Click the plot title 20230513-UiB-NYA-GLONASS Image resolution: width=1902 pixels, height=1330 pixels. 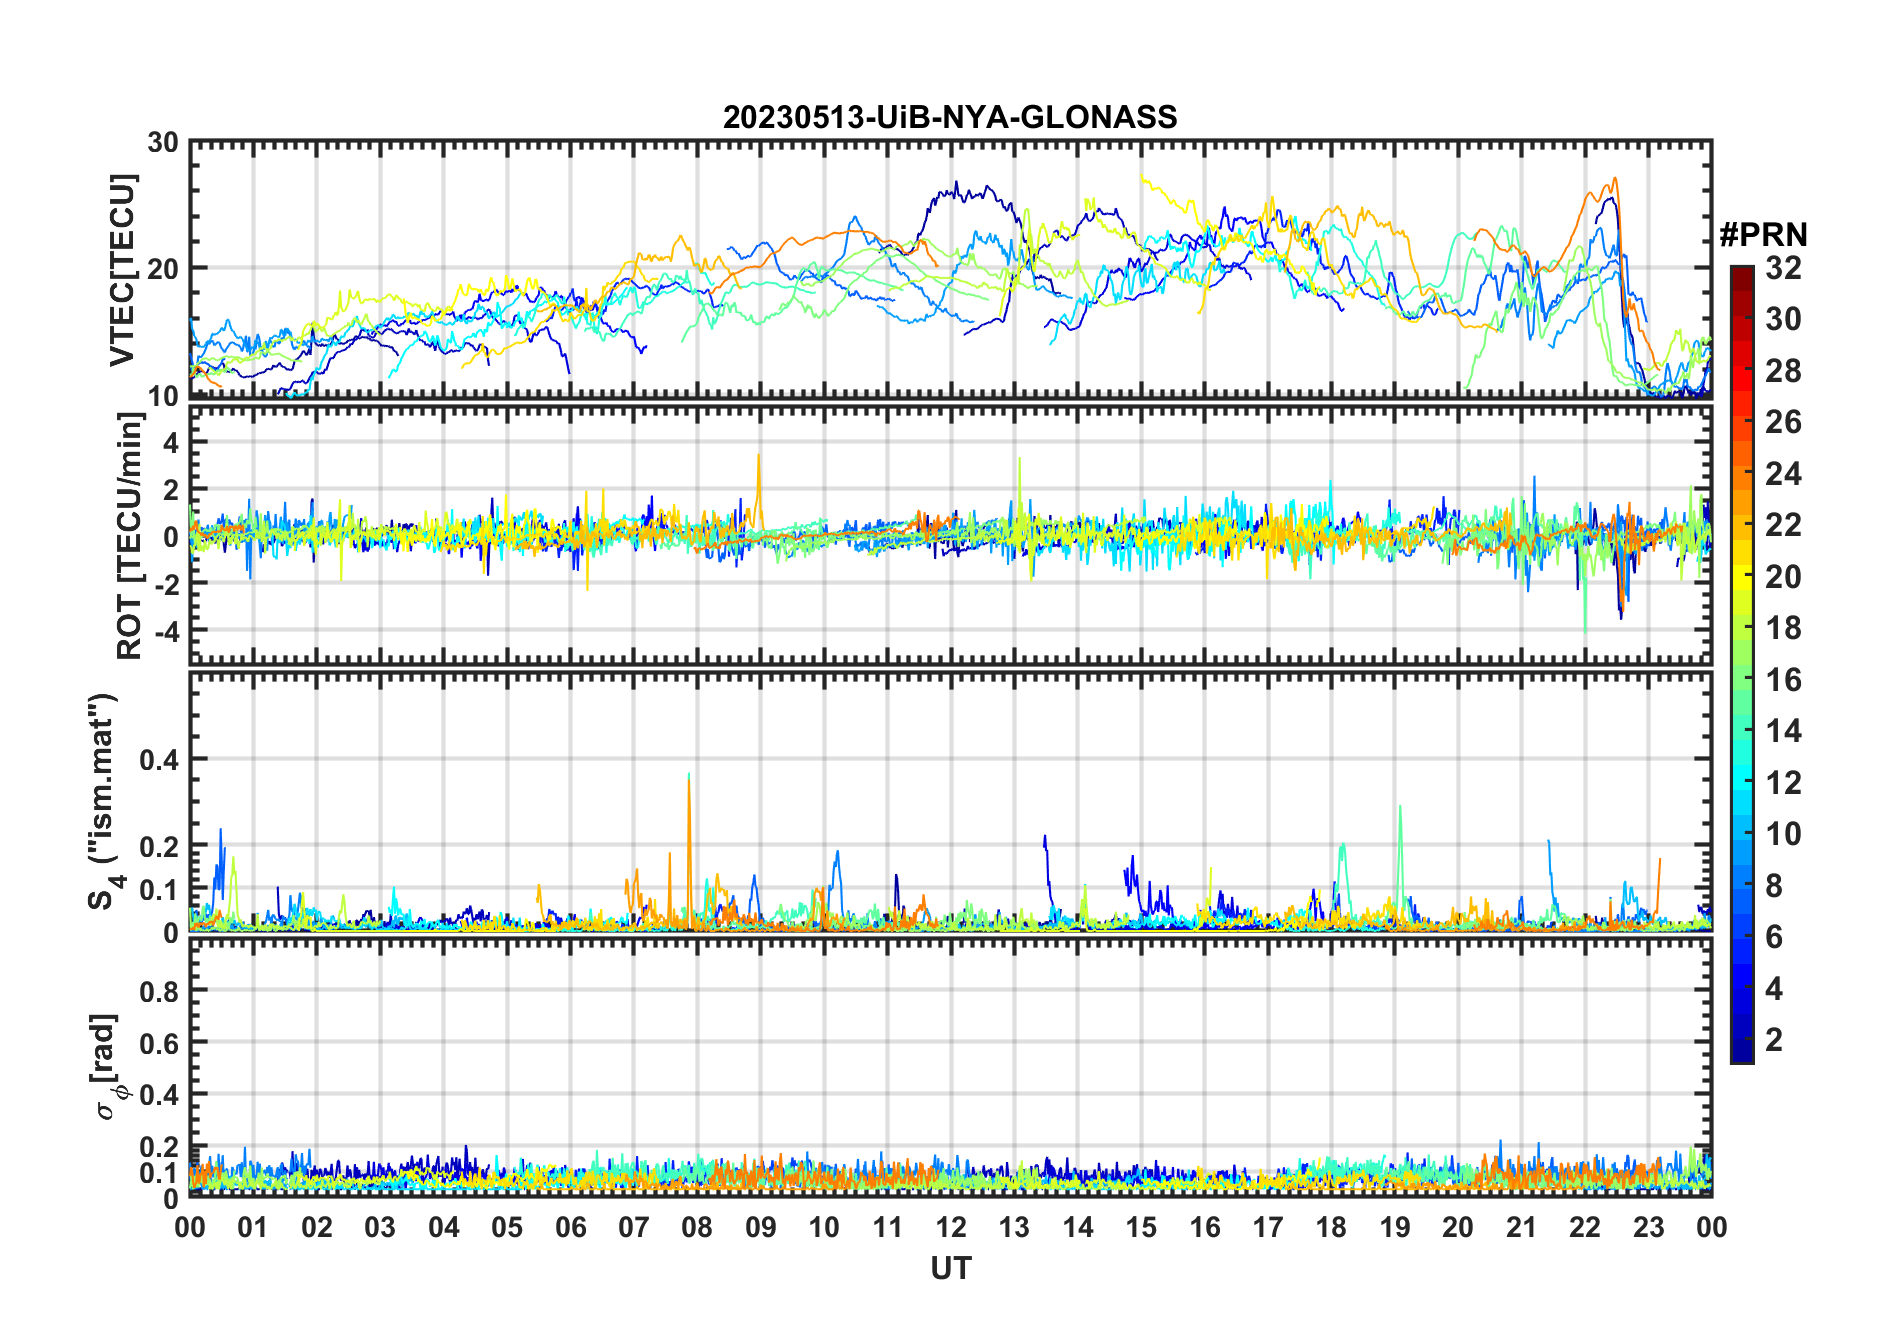[950, 117]
